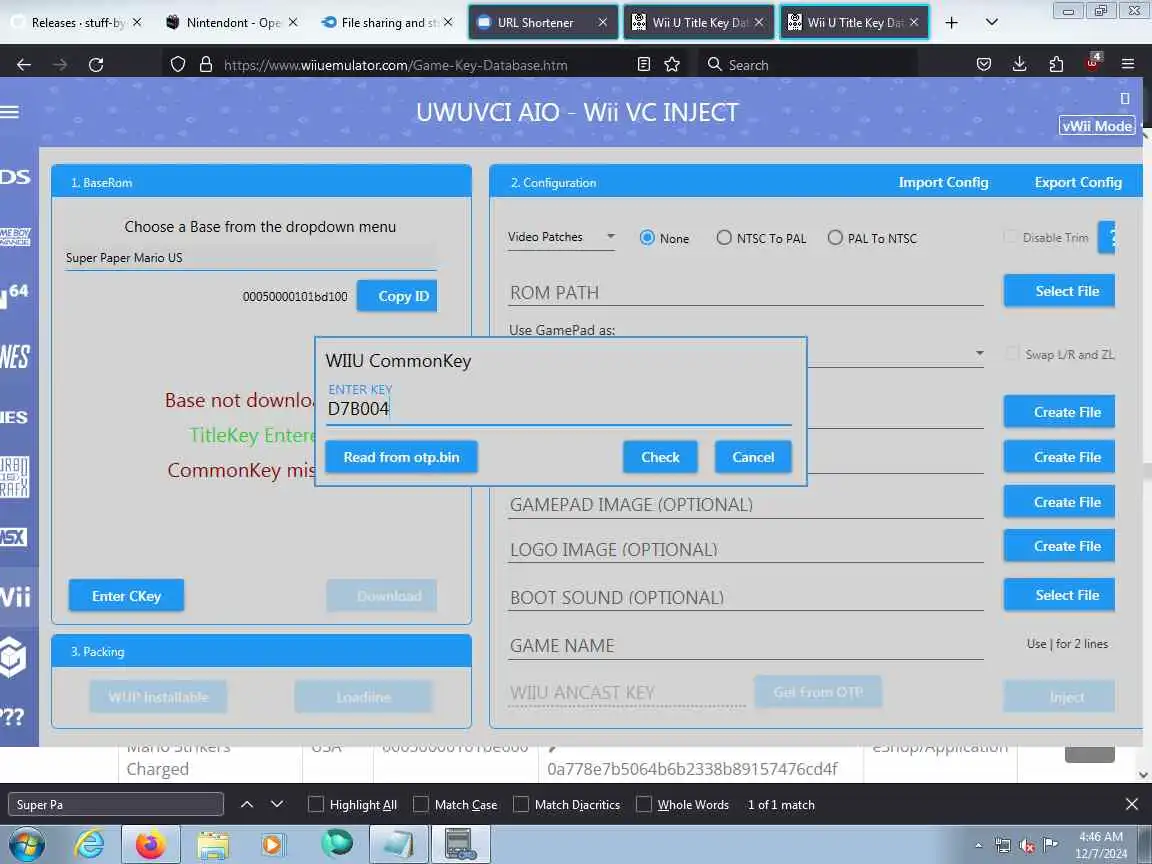Launch Internet Explorer from taskbar
Screen dimensions: 1152x864
90,845
